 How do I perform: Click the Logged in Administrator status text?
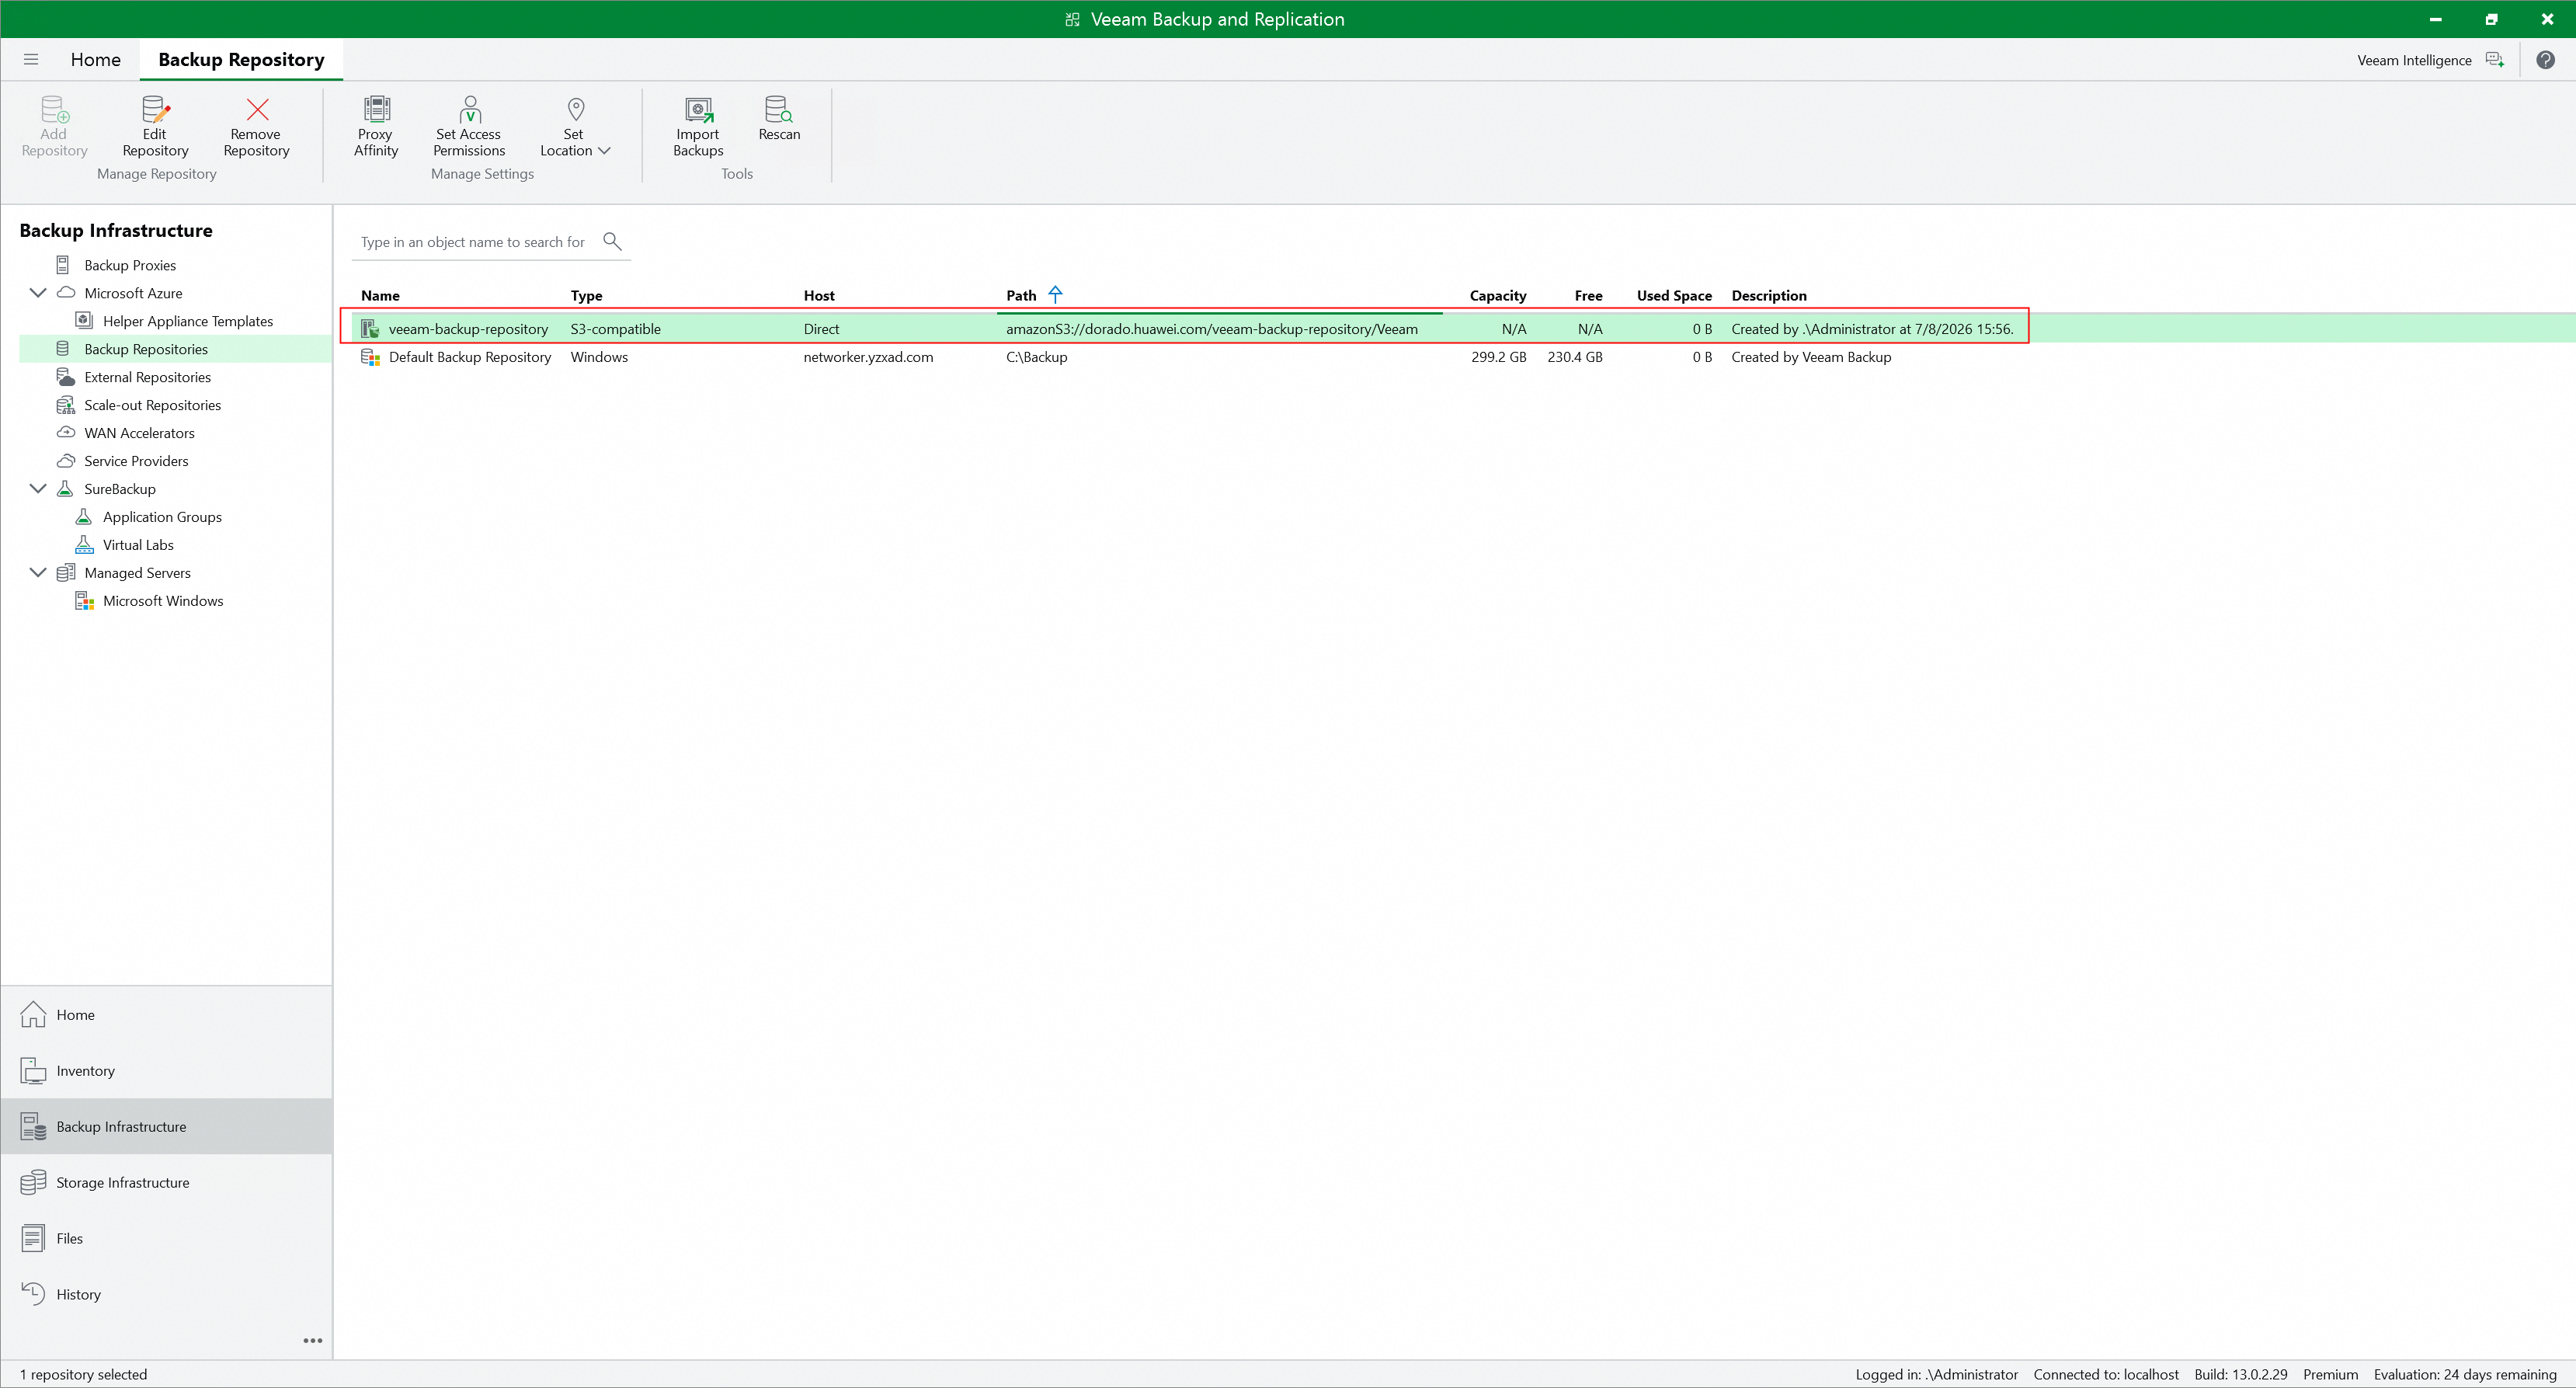click(1937, 1374)
